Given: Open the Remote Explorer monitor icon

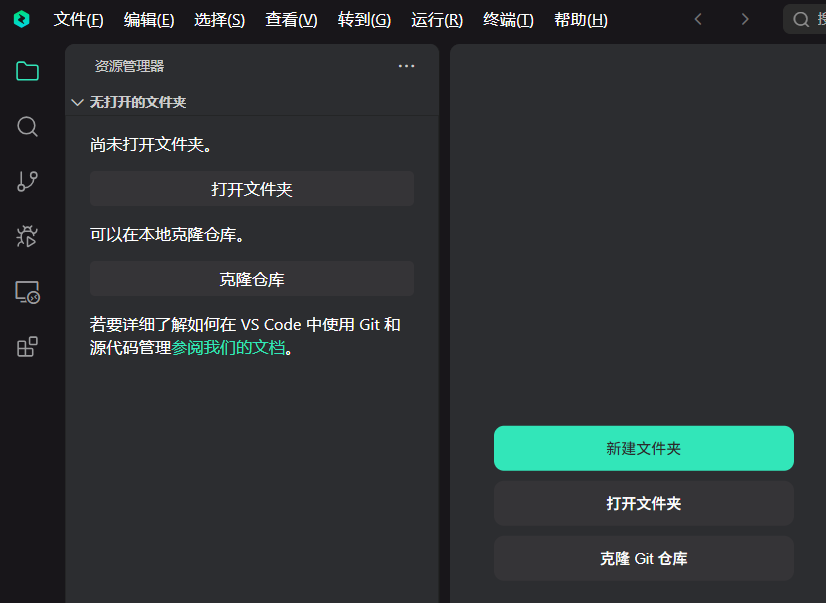Looking at the screenshot, I should click(27, 292).
